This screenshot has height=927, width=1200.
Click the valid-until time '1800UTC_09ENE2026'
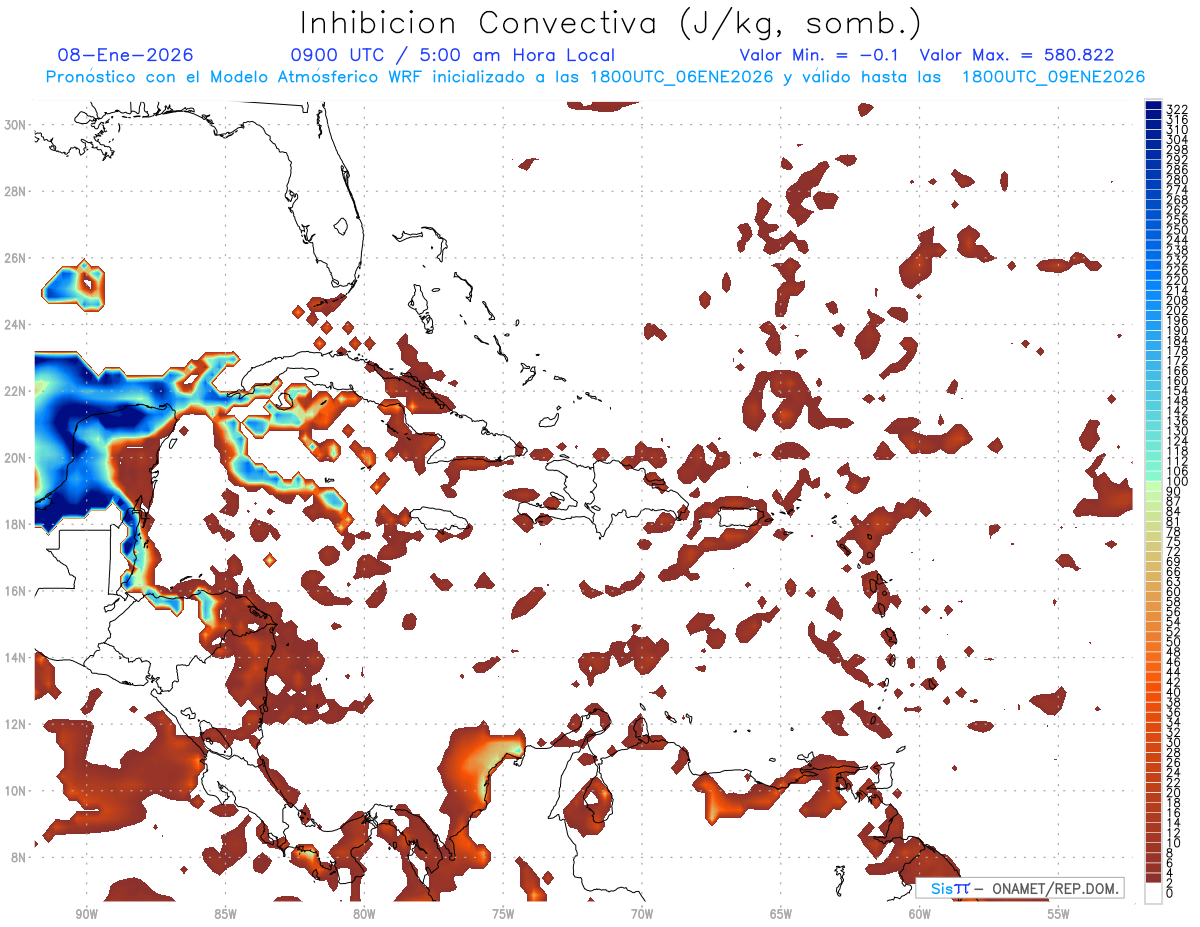coord(1053,77)
